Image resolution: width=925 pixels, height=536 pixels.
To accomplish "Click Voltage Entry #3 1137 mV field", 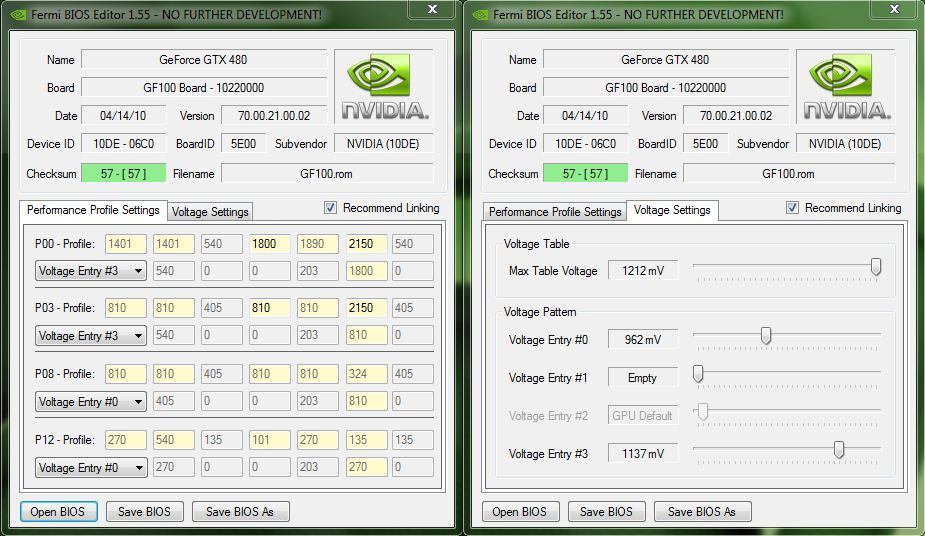I will pyautogui.click(x=643, y=453).
